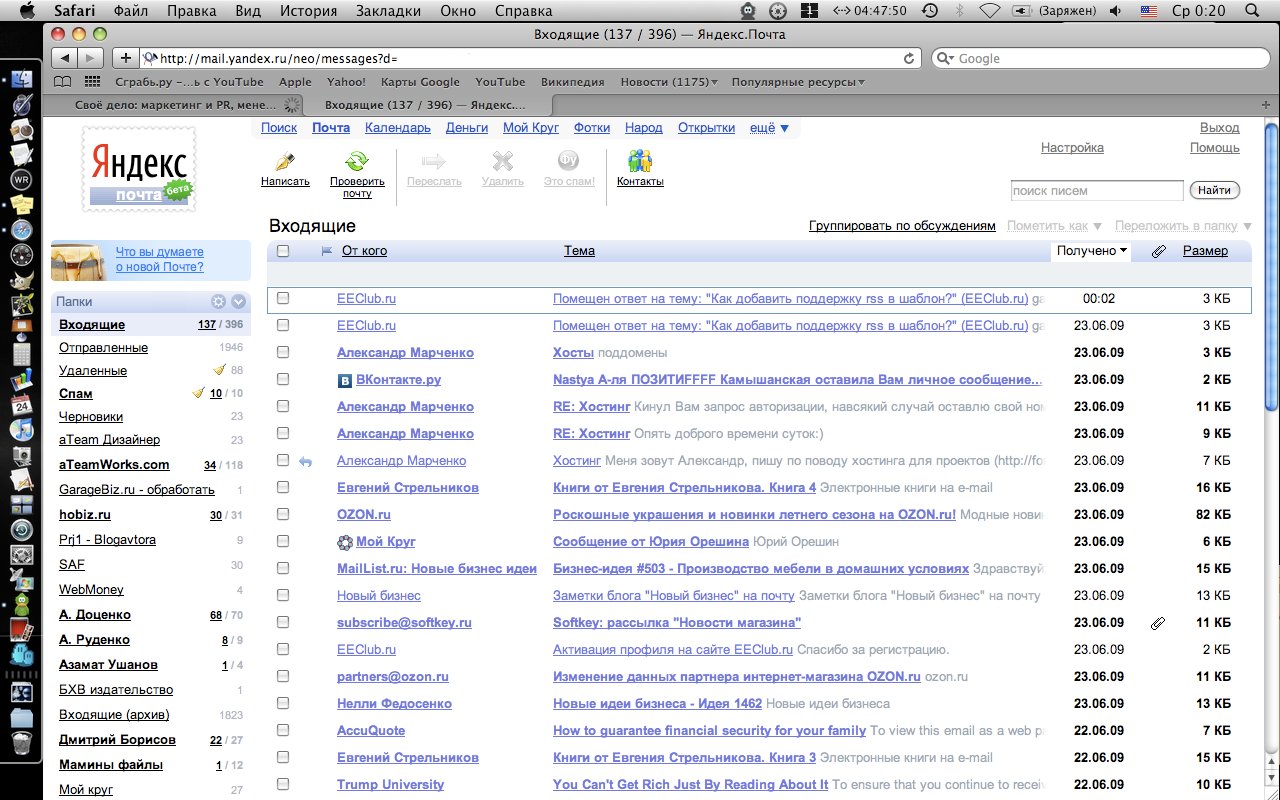Click the поиск писем search field

point(1096,191)
